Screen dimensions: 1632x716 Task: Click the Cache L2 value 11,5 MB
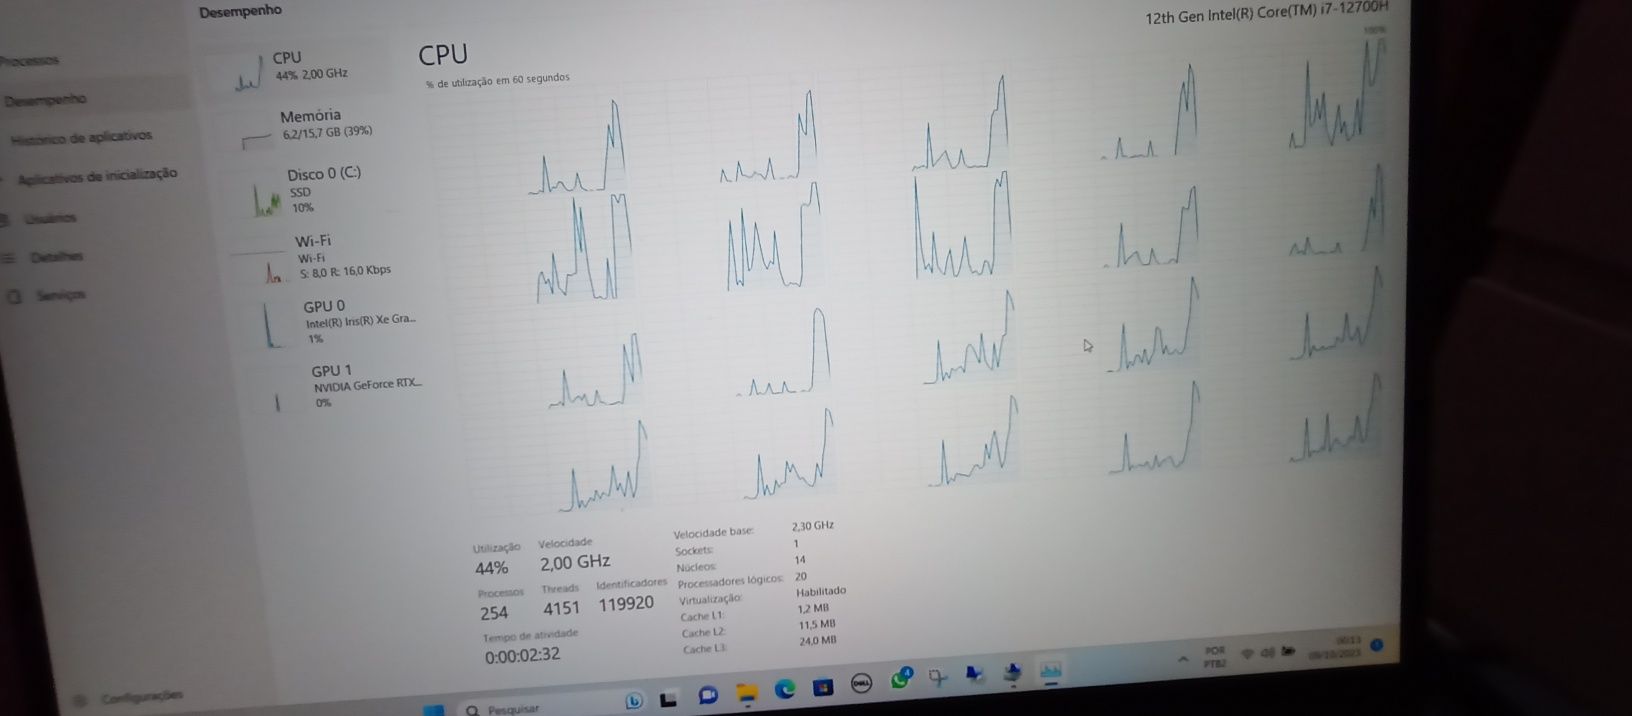pos(816,625)
